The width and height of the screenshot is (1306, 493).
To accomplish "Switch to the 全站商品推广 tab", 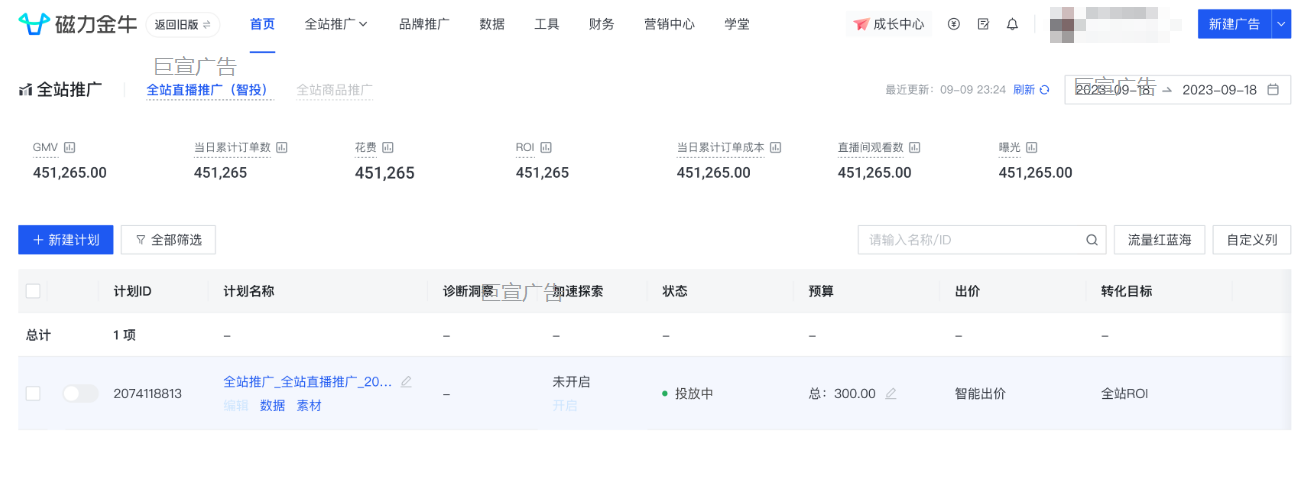I will point(334,90).
